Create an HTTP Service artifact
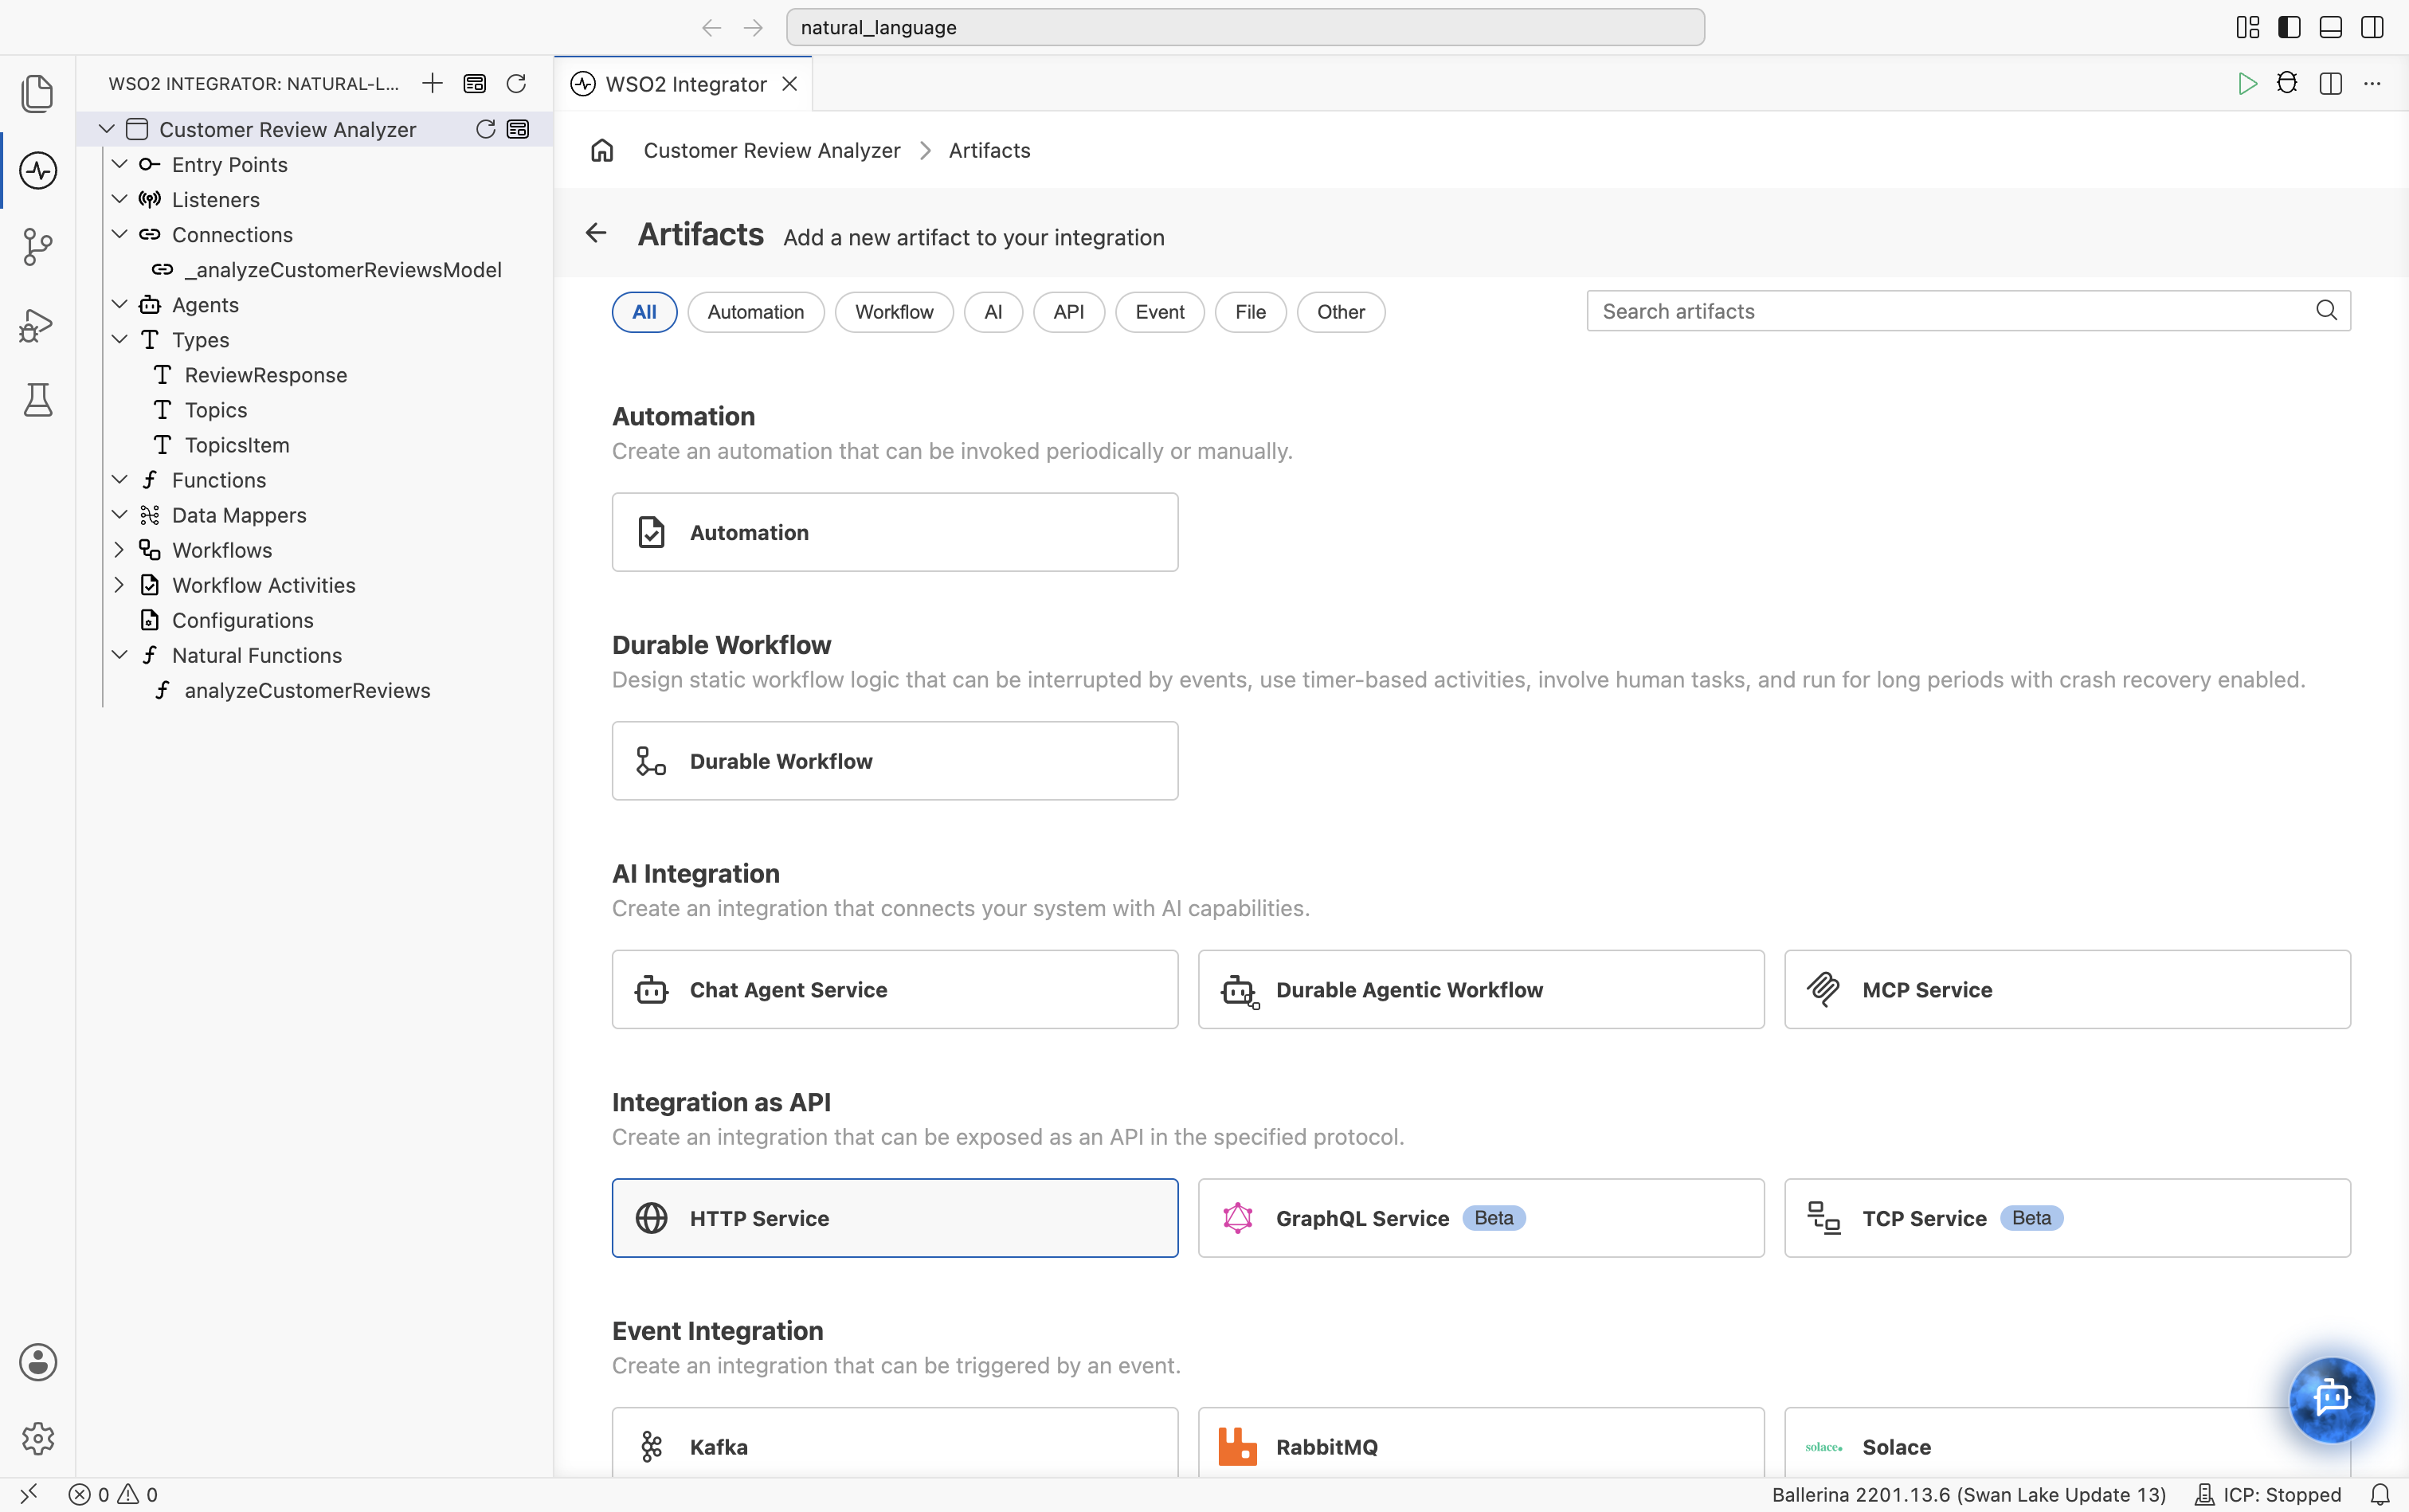 pyautogui.click(x=895, y=1218)
